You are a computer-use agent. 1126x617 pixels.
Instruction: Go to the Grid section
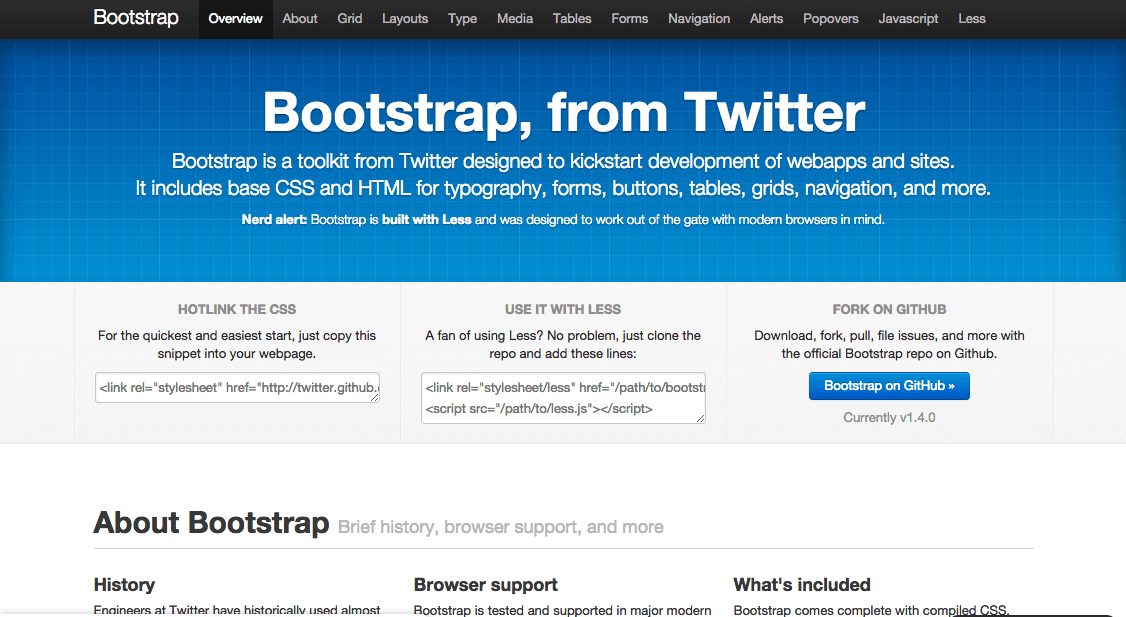pos(350,19)
